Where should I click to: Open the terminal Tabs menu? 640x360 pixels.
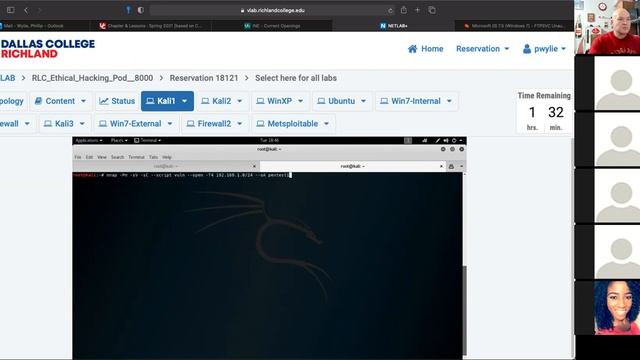pyautogui.click(x=153, y=157)
